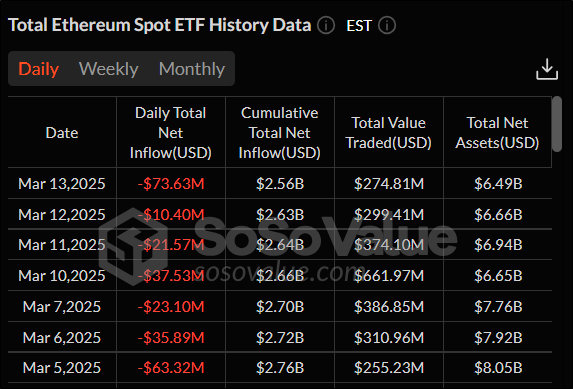
Task: Click the -$63.32M inflow cell
Action: point(171,368)
